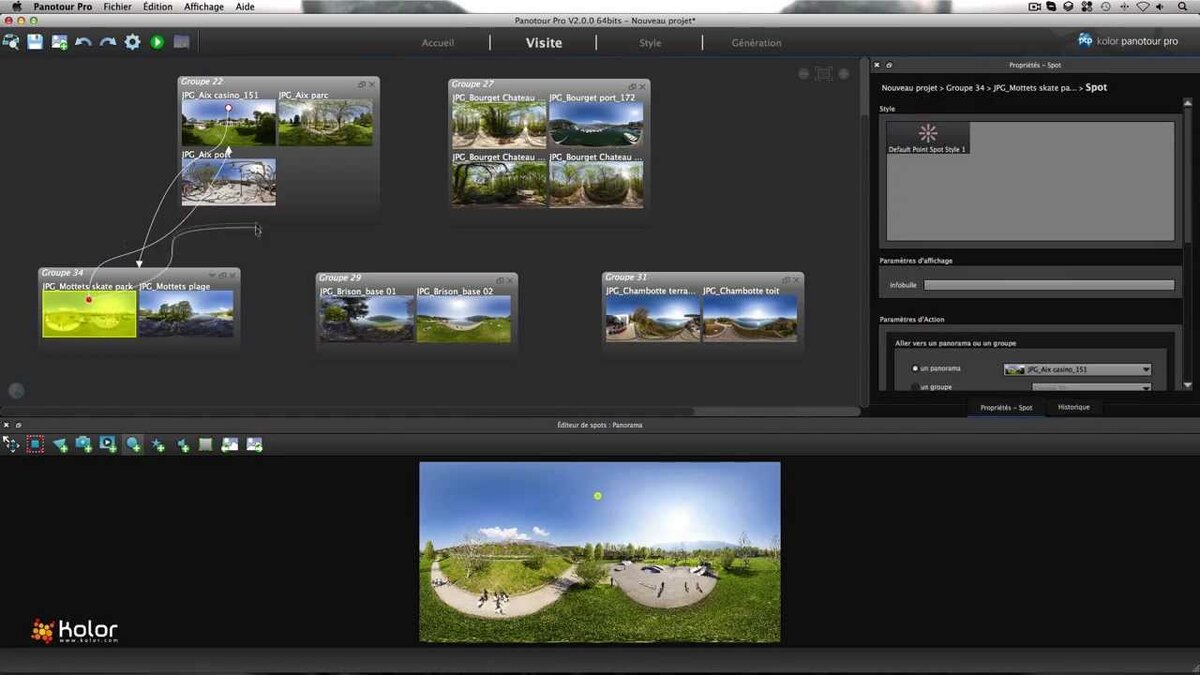1200x675 pixels.
Task: Click the detach icon on Groupe 22 header
Action: click(362, 84)
